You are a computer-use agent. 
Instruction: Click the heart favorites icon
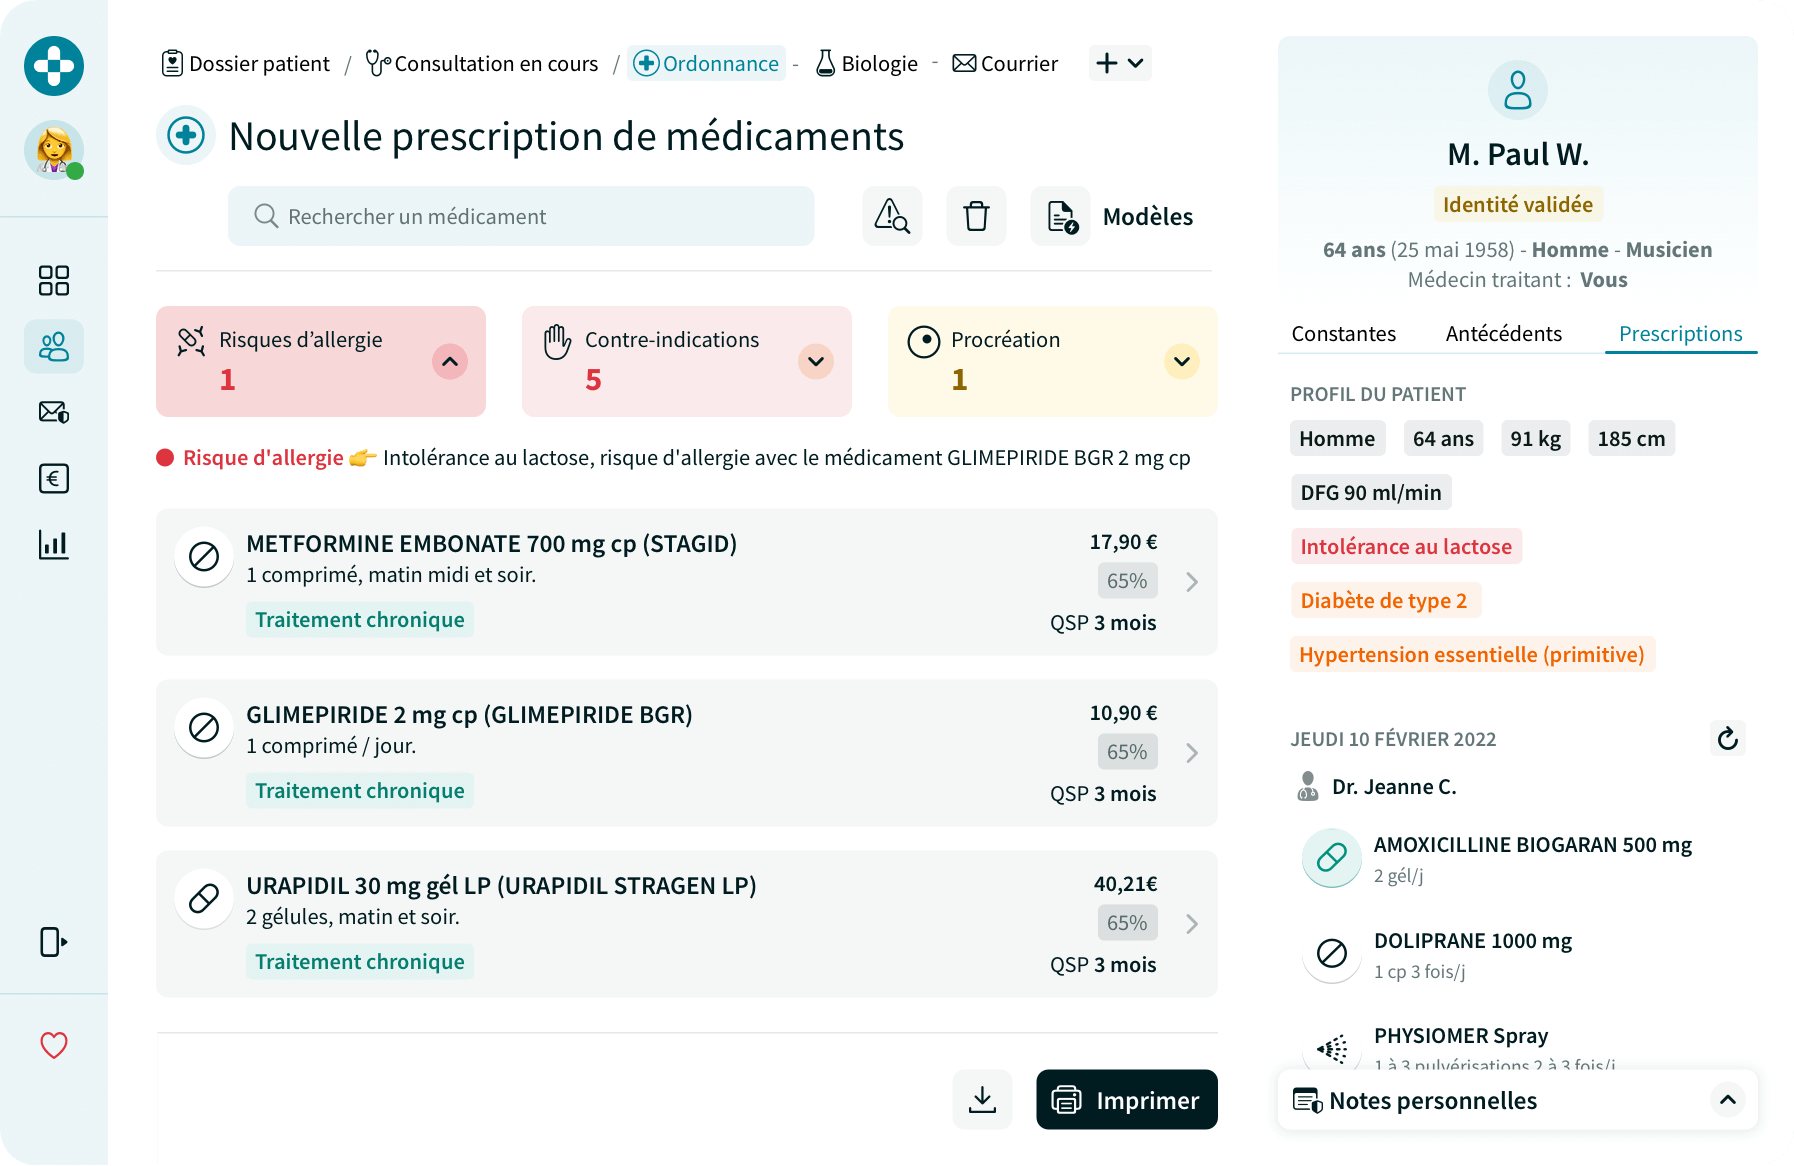(x=54, y=1045)
